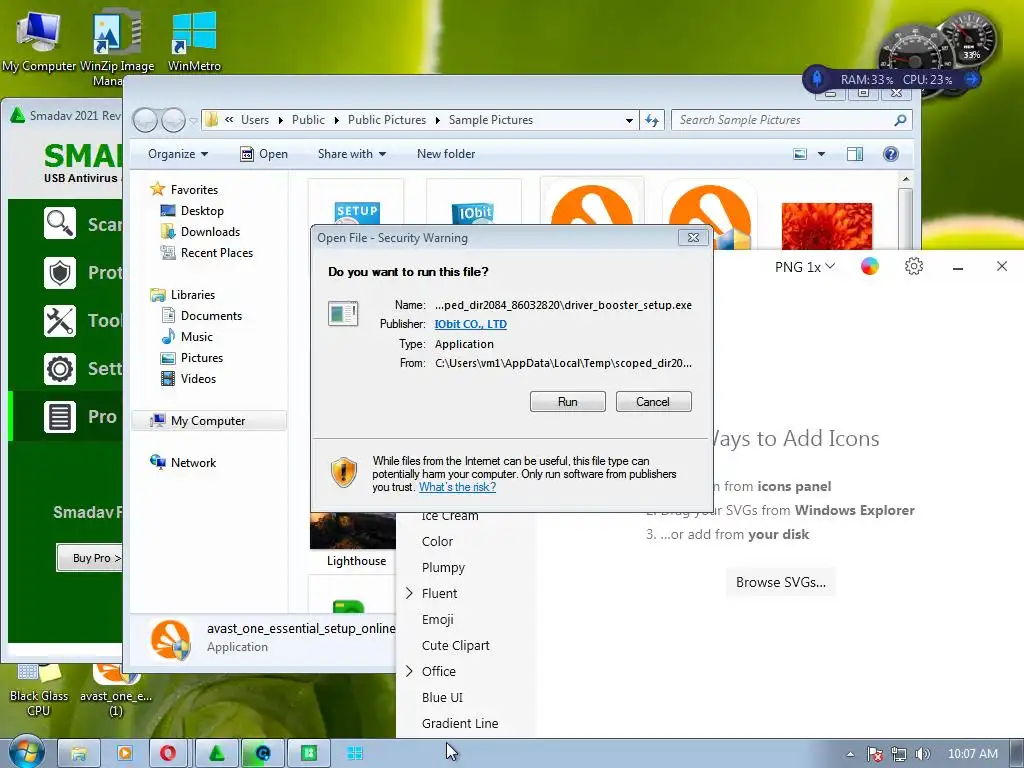Open Explorer help question mark icon
The width and height of the screenshot is (1024, 768).
click(891, 154)
